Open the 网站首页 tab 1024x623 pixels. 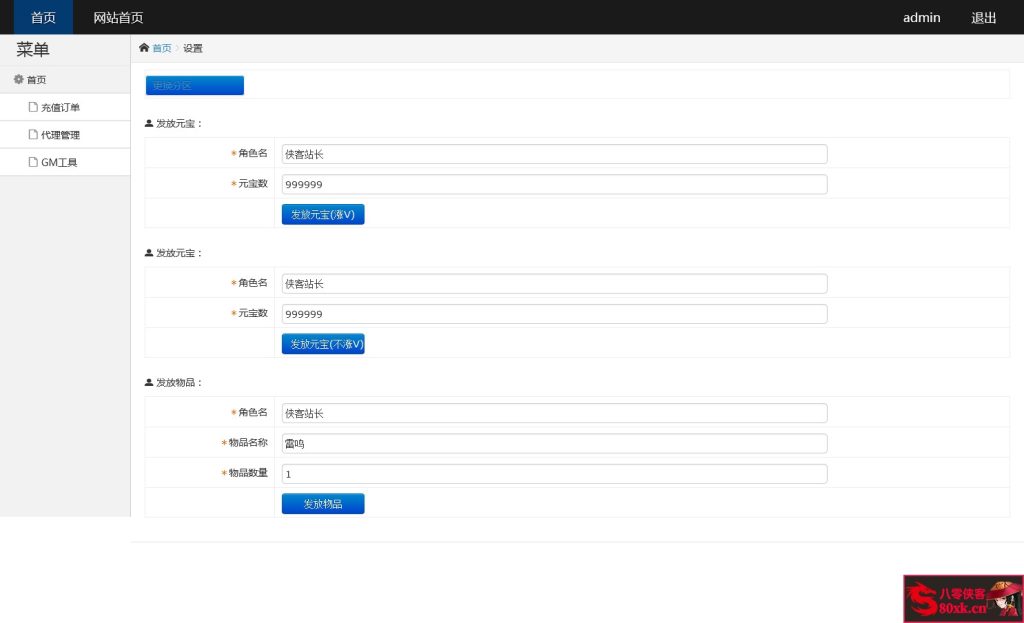117,17
